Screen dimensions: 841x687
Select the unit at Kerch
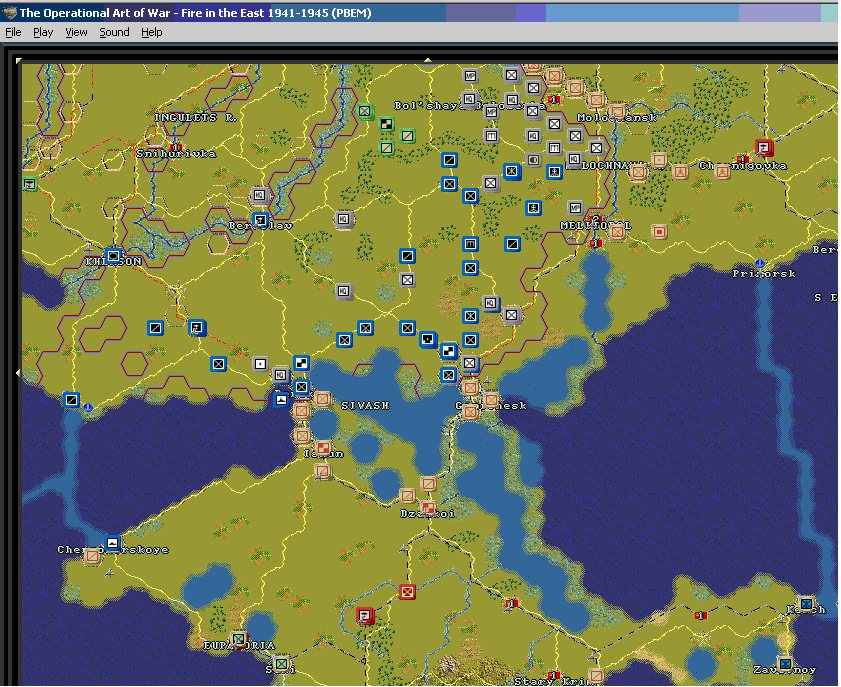[x=806, y=603]
